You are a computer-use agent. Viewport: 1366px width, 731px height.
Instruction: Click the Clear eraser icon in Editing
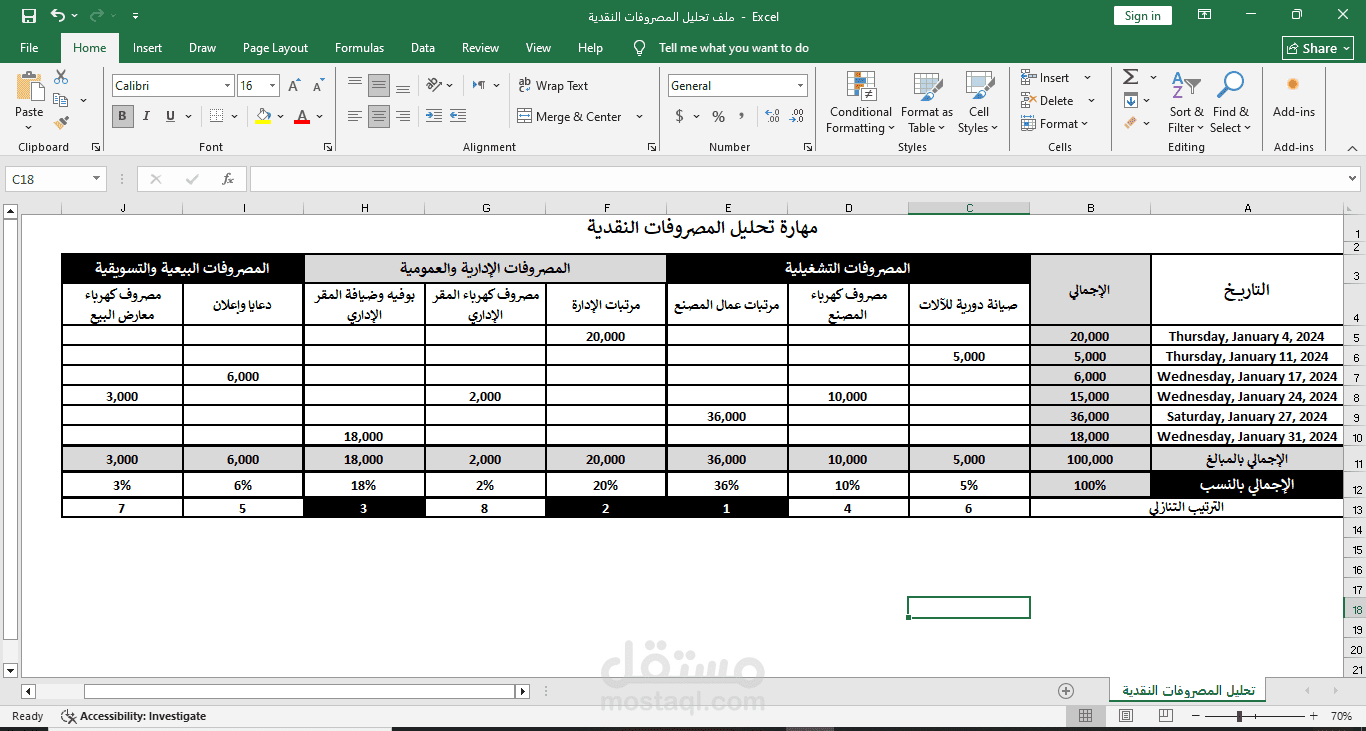click(1130, 123)
